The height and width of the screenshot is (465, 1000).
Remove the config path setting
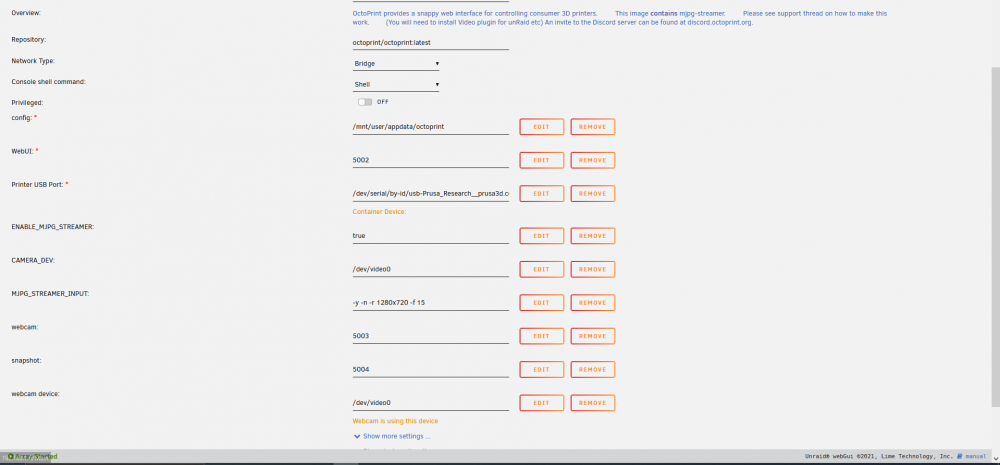tap(592, 127)
